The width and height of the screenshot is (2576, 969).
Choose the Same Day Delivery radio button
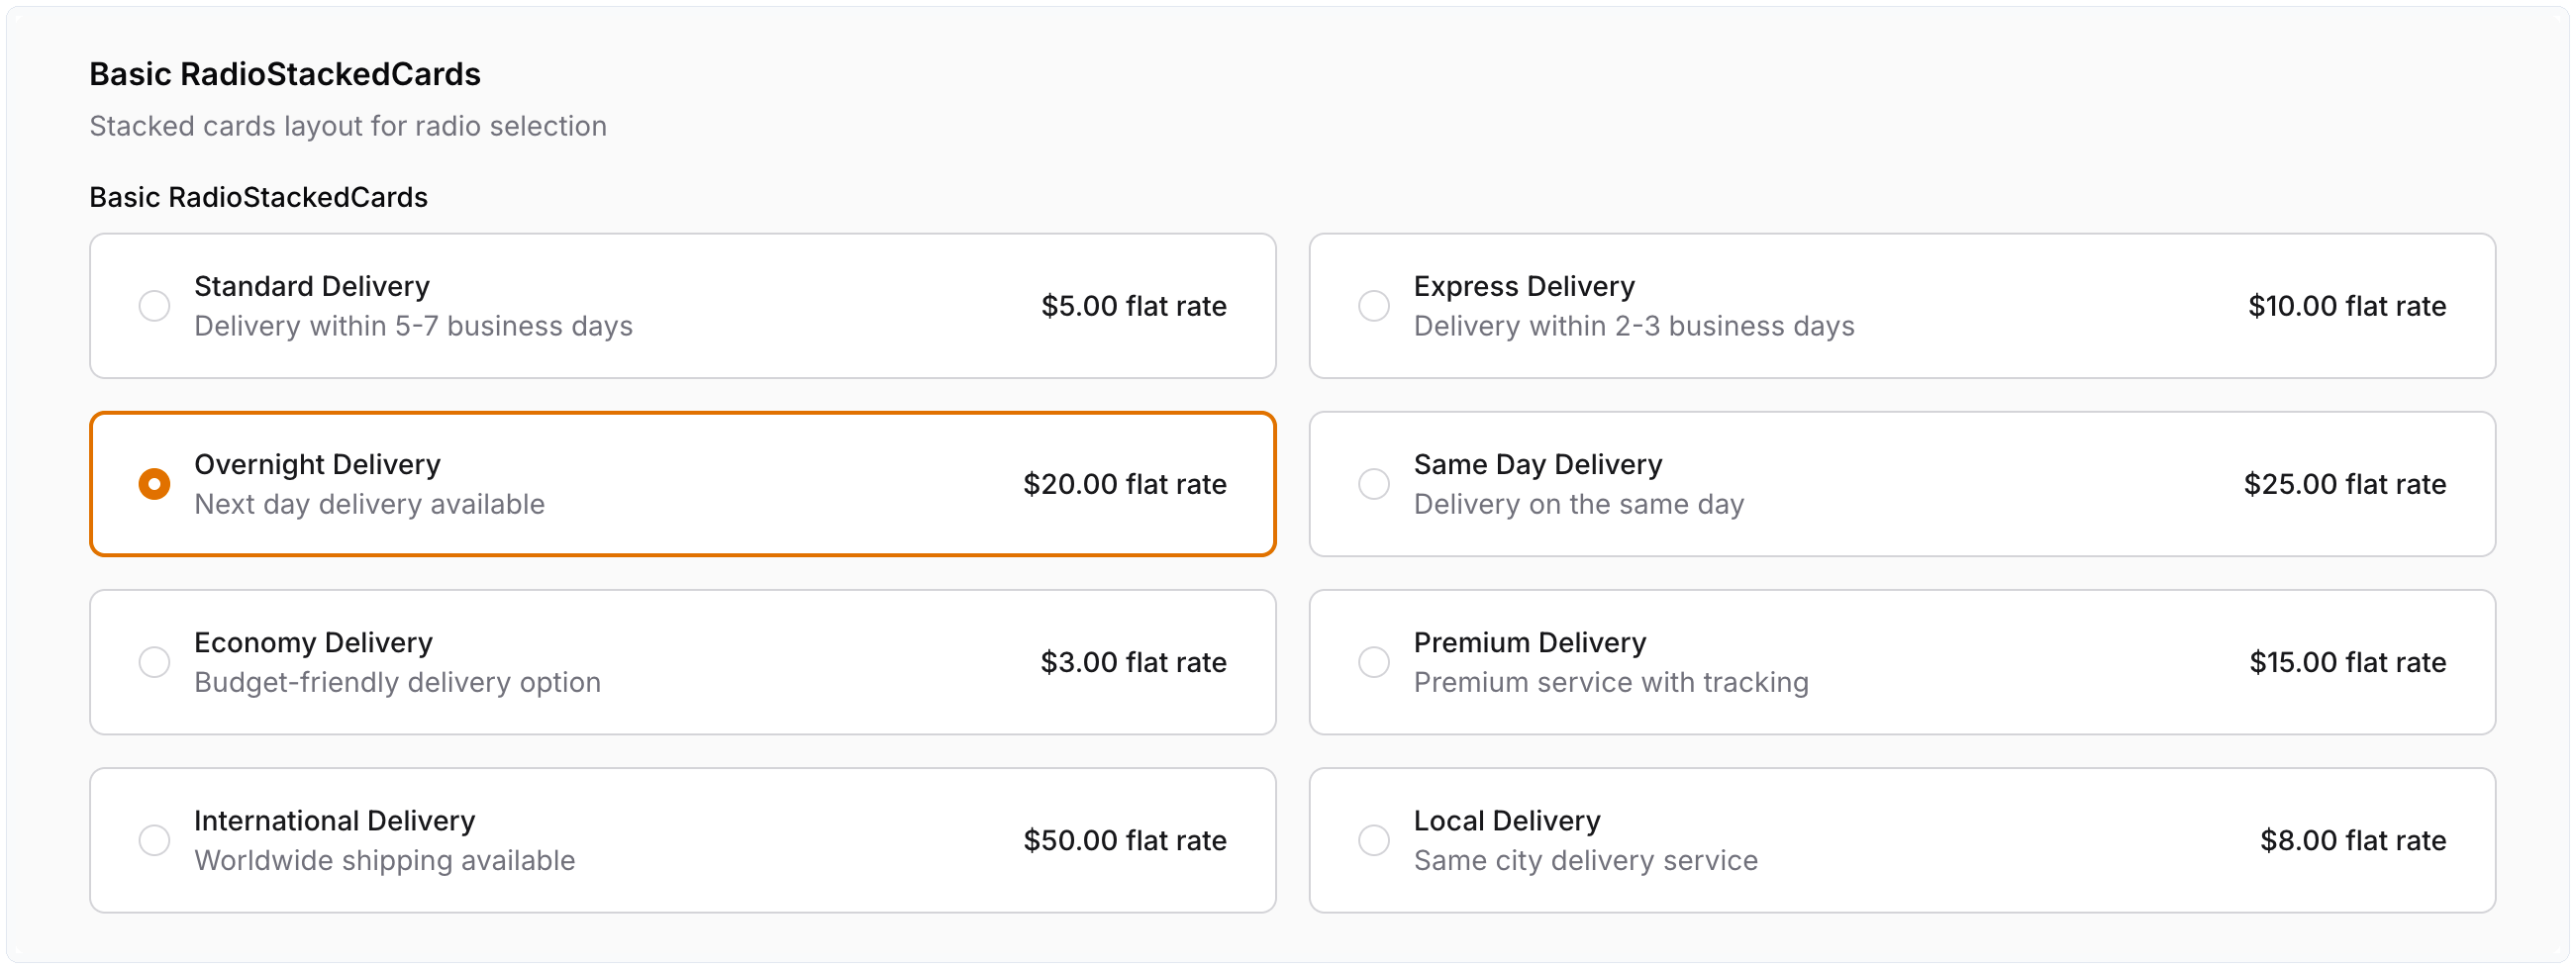(x=1374, y=484)
